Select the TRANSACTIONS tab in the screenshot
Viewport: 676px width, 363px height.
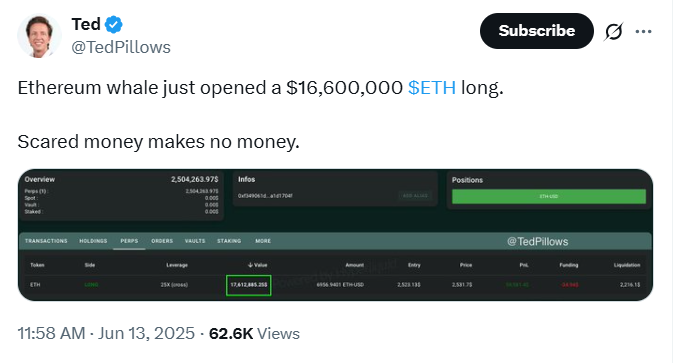[46, 241]
